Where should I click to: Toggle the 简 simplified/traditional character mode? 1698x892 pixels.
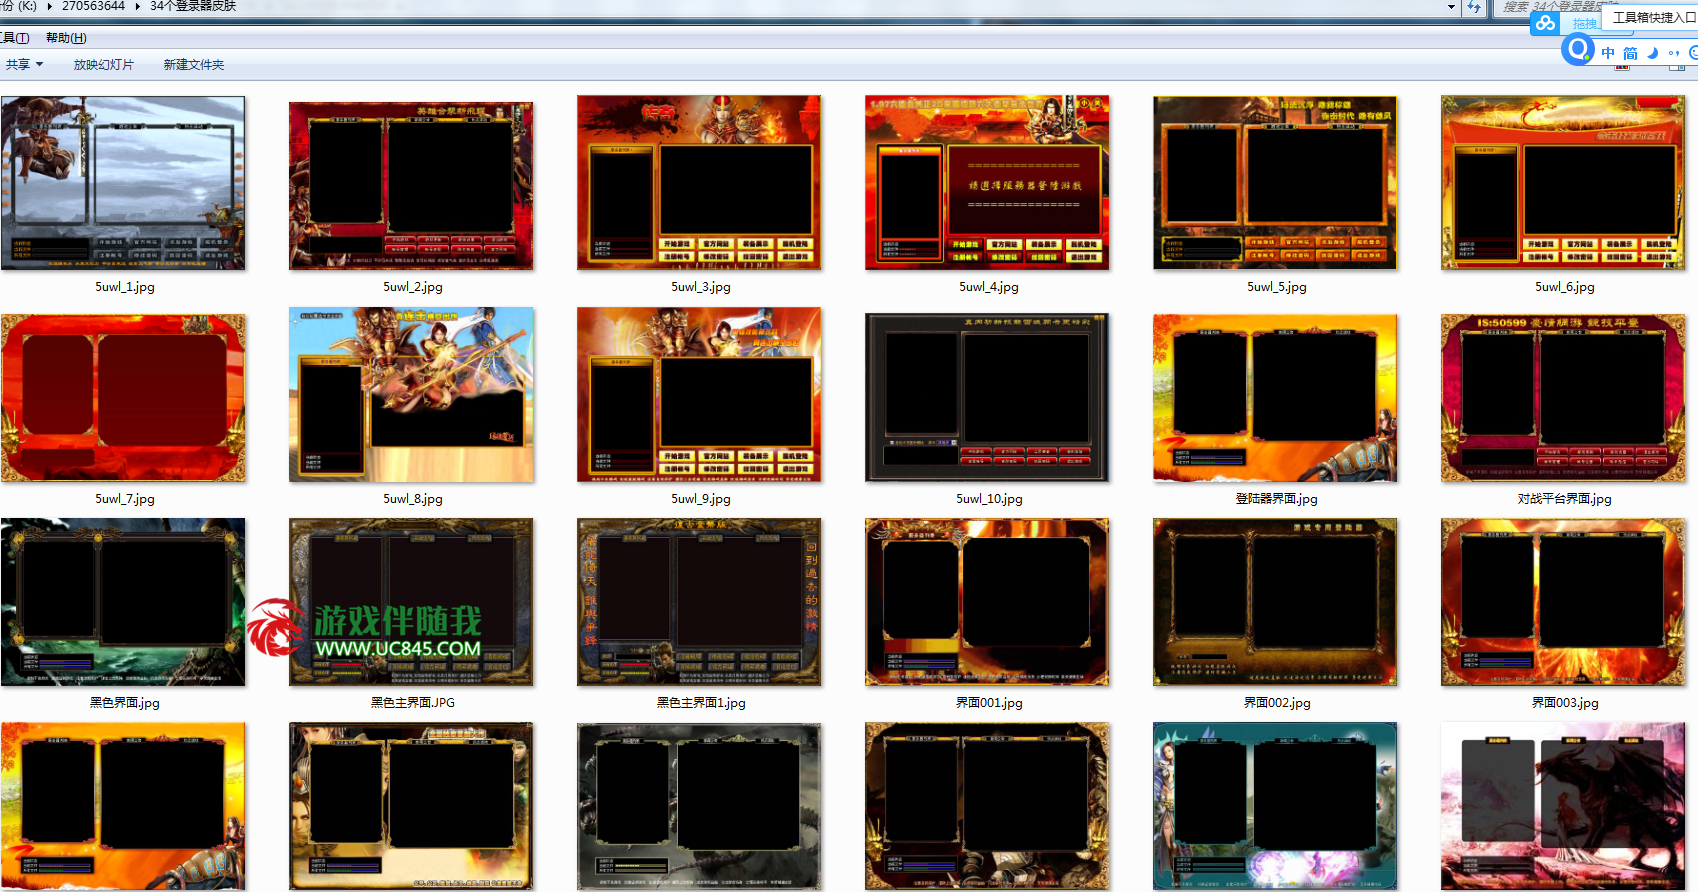tap(1630, 53)
